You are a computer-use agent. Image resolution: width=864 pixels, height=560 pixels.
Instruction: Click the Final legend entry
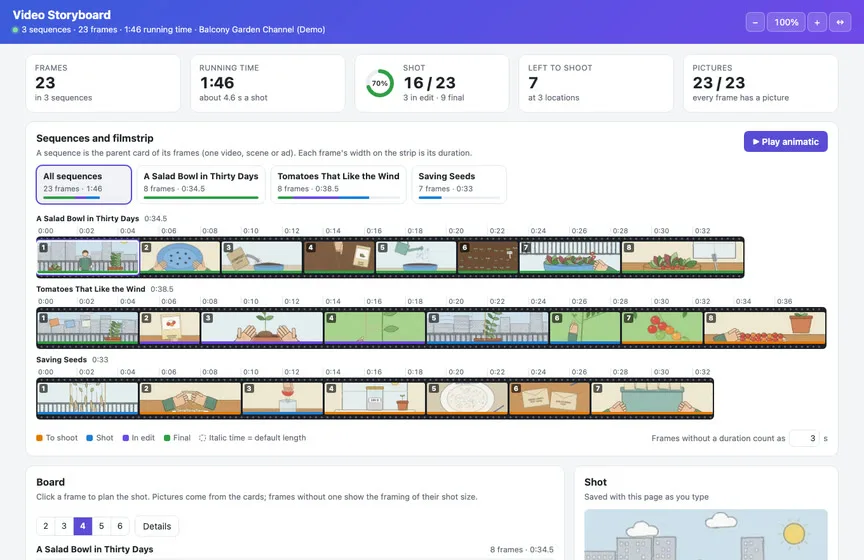tap(177, 438)
